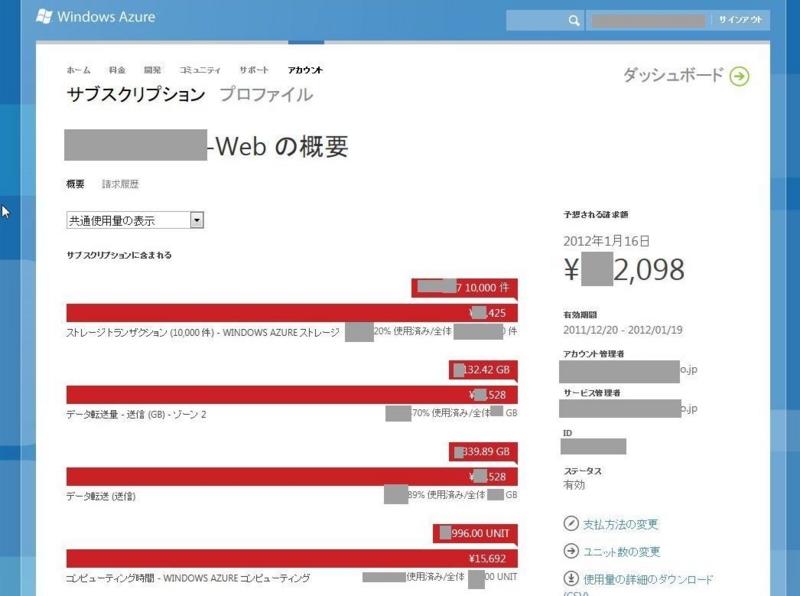Click the ユニット数の変更 arrow icon
Screen dimensions: 800x596
click(570, 551)
